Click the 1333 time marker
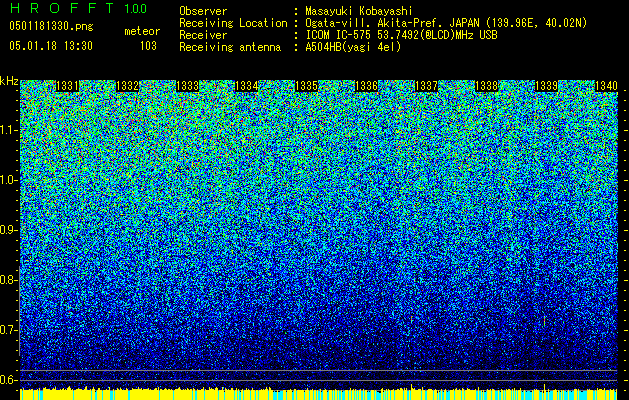This screenshot has width=629, height=400. (x=187, y=86)
